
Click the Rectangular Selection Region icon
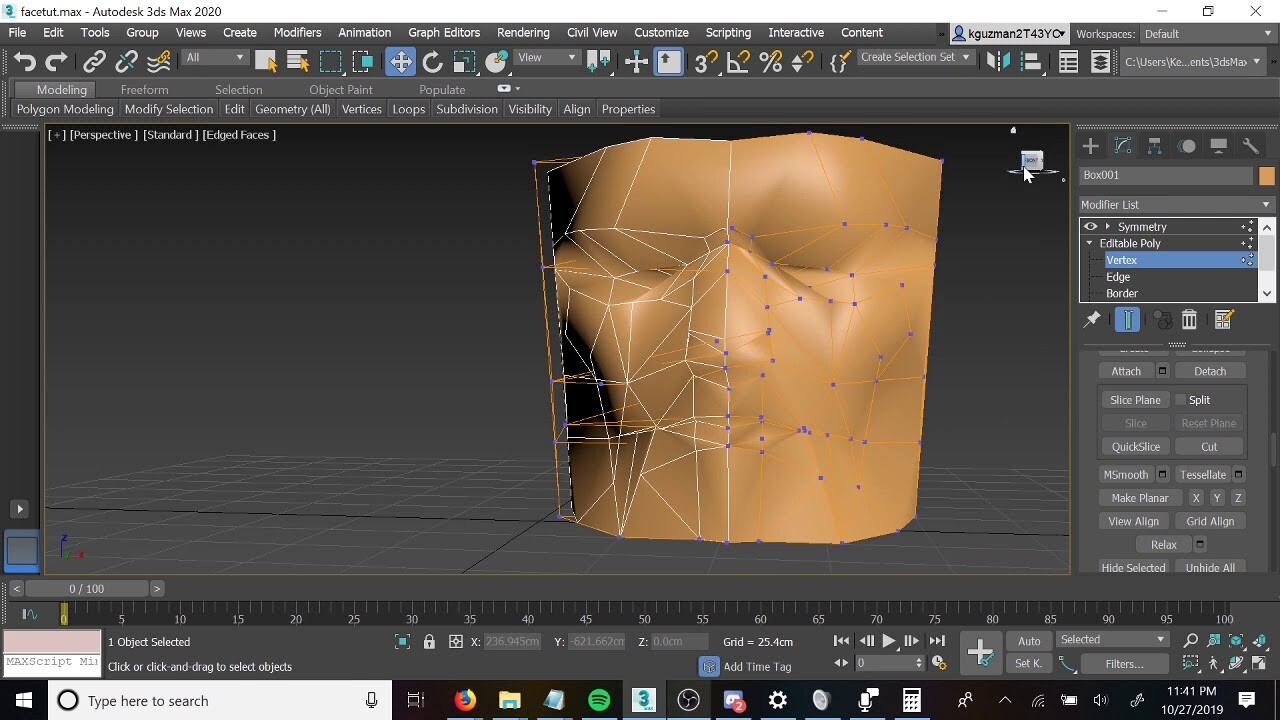(331, 62)
